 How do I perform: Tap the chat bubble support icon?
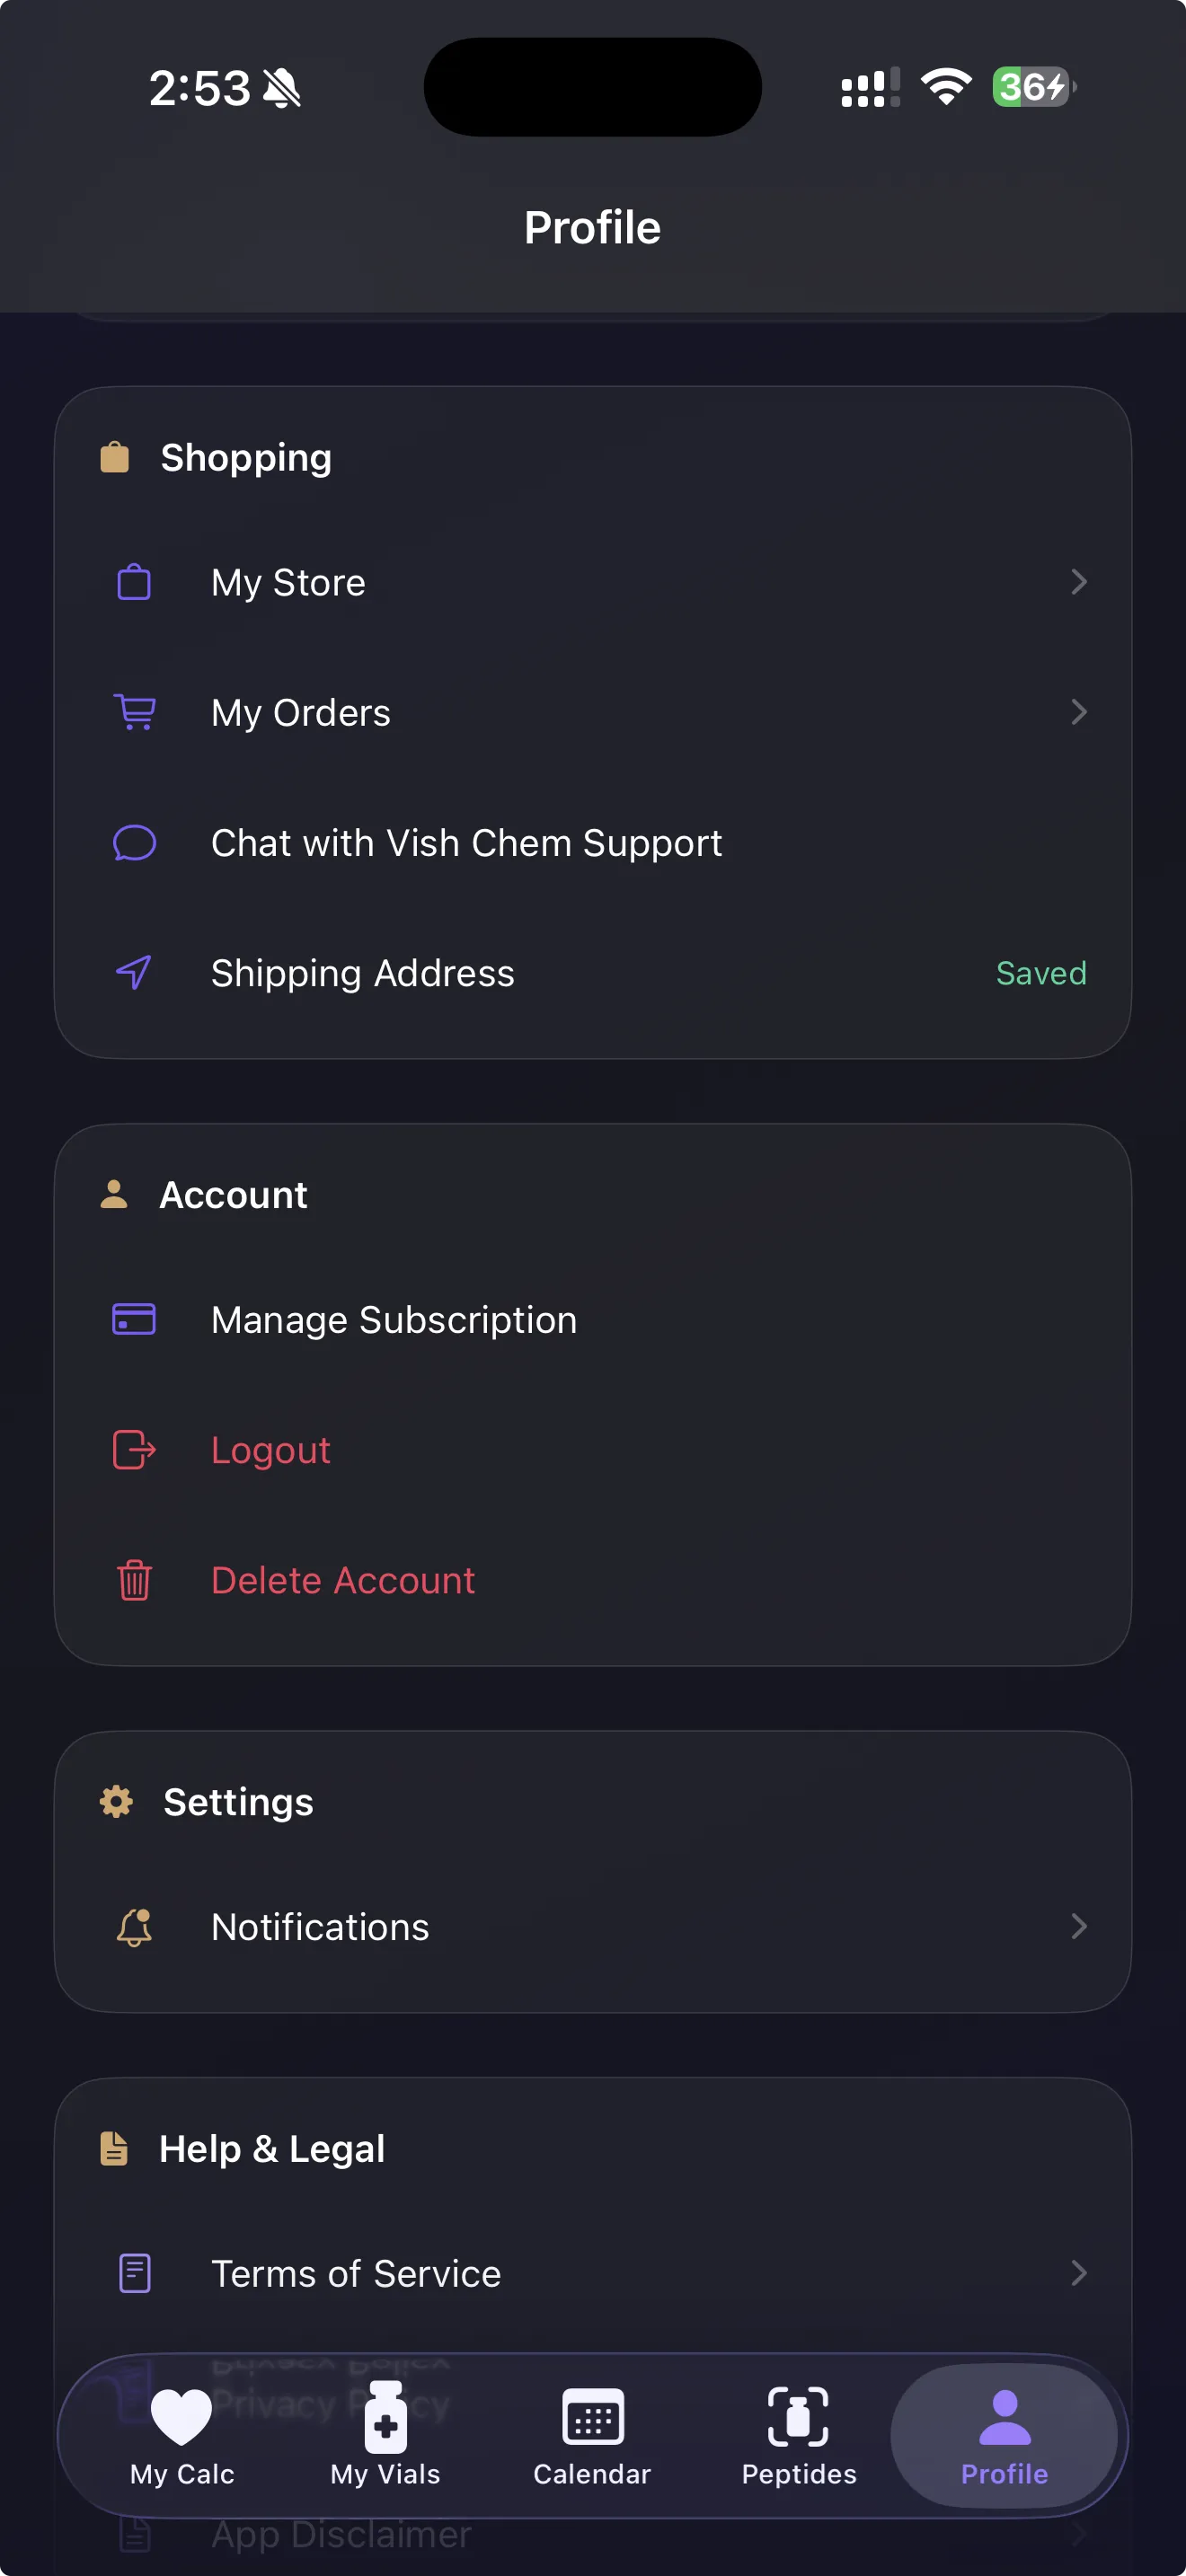134,843
